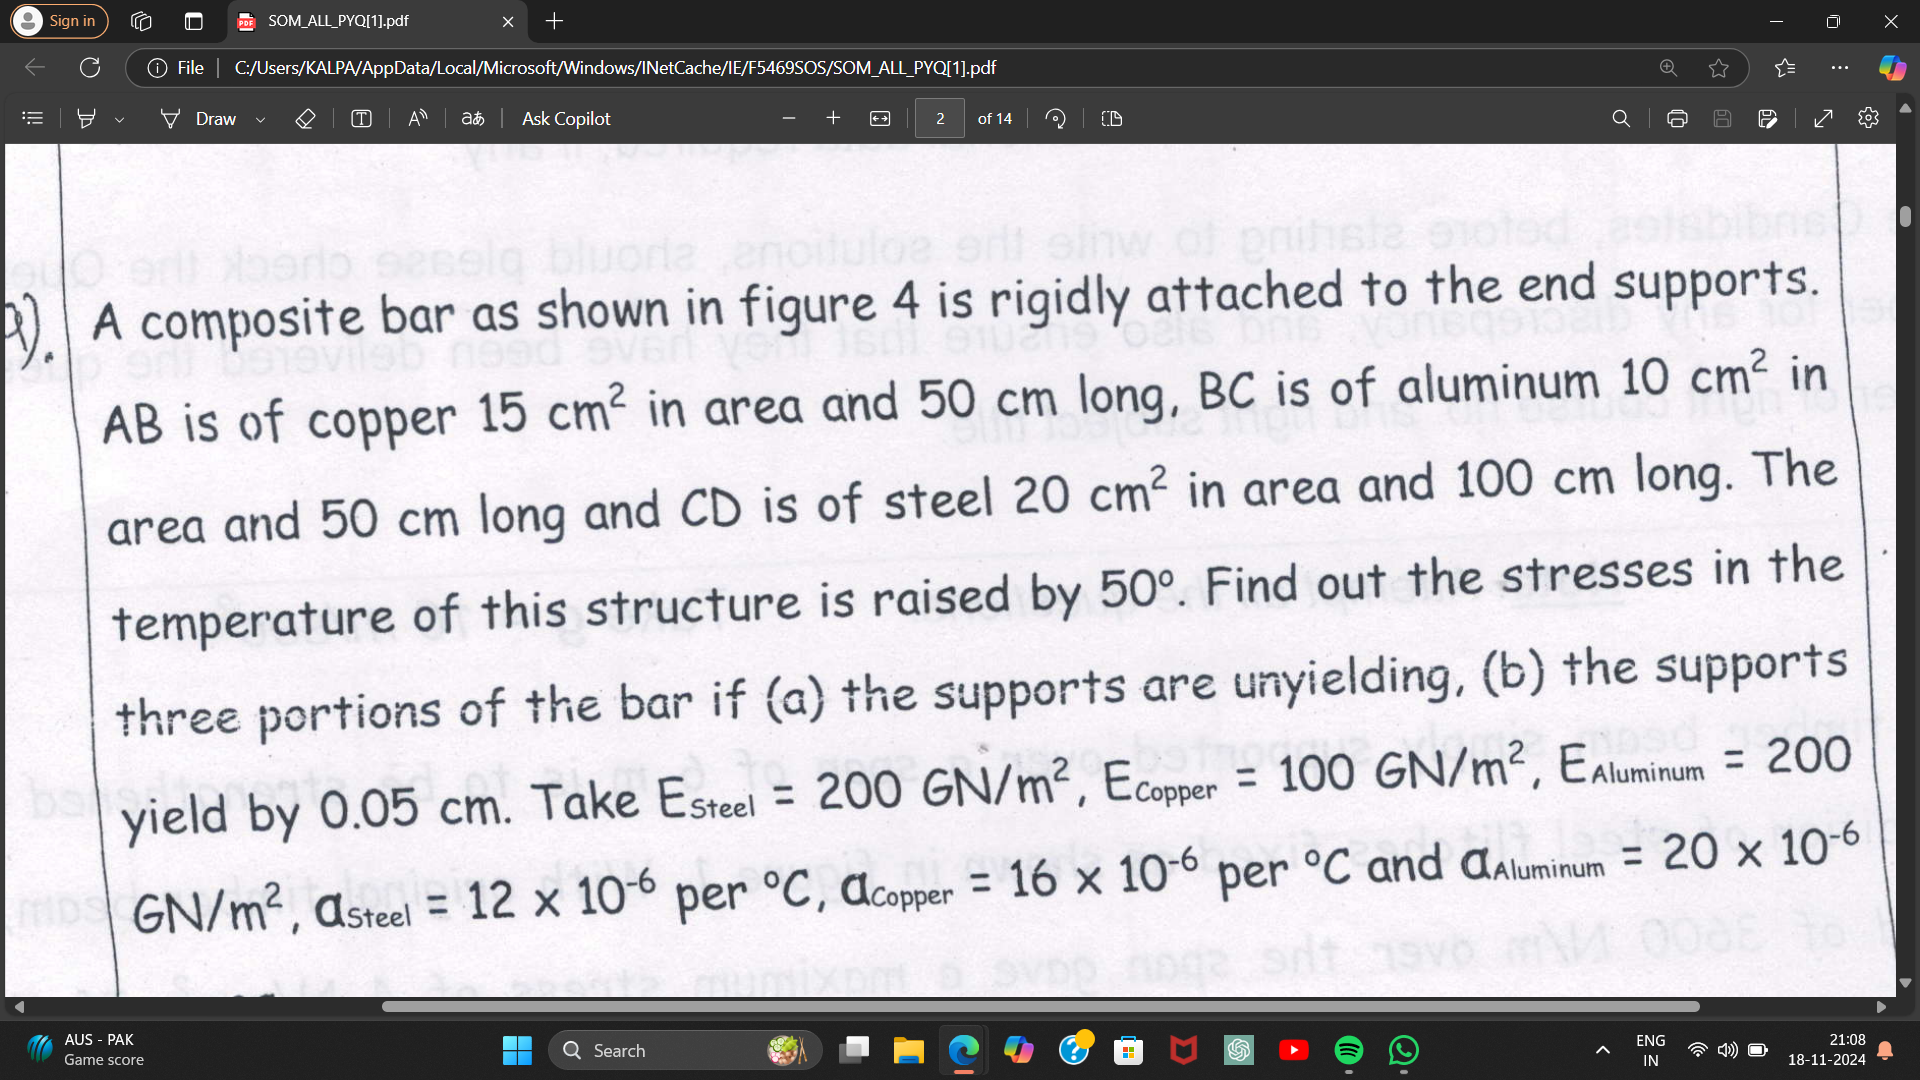
Task: Click Save as icon
Action: tap(1767, 118)
